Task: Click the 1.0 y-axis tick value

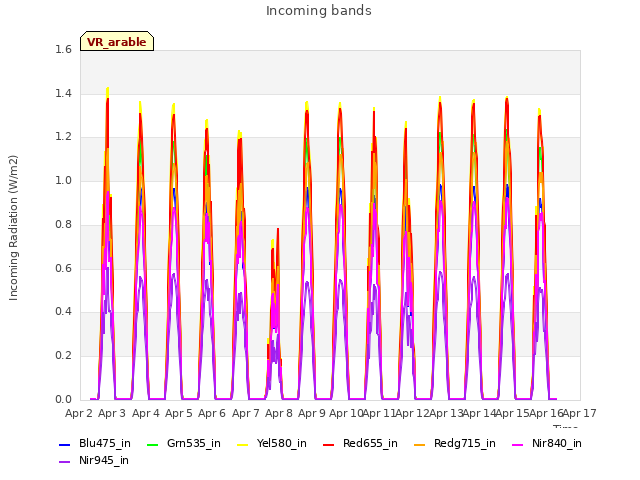Action: tap(63, 180)
